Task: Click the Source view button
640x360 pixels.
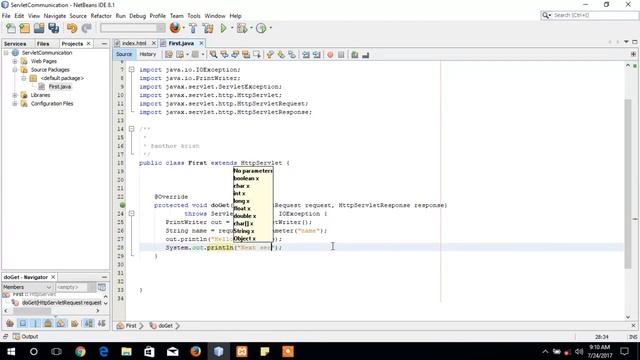Action: 124,54
